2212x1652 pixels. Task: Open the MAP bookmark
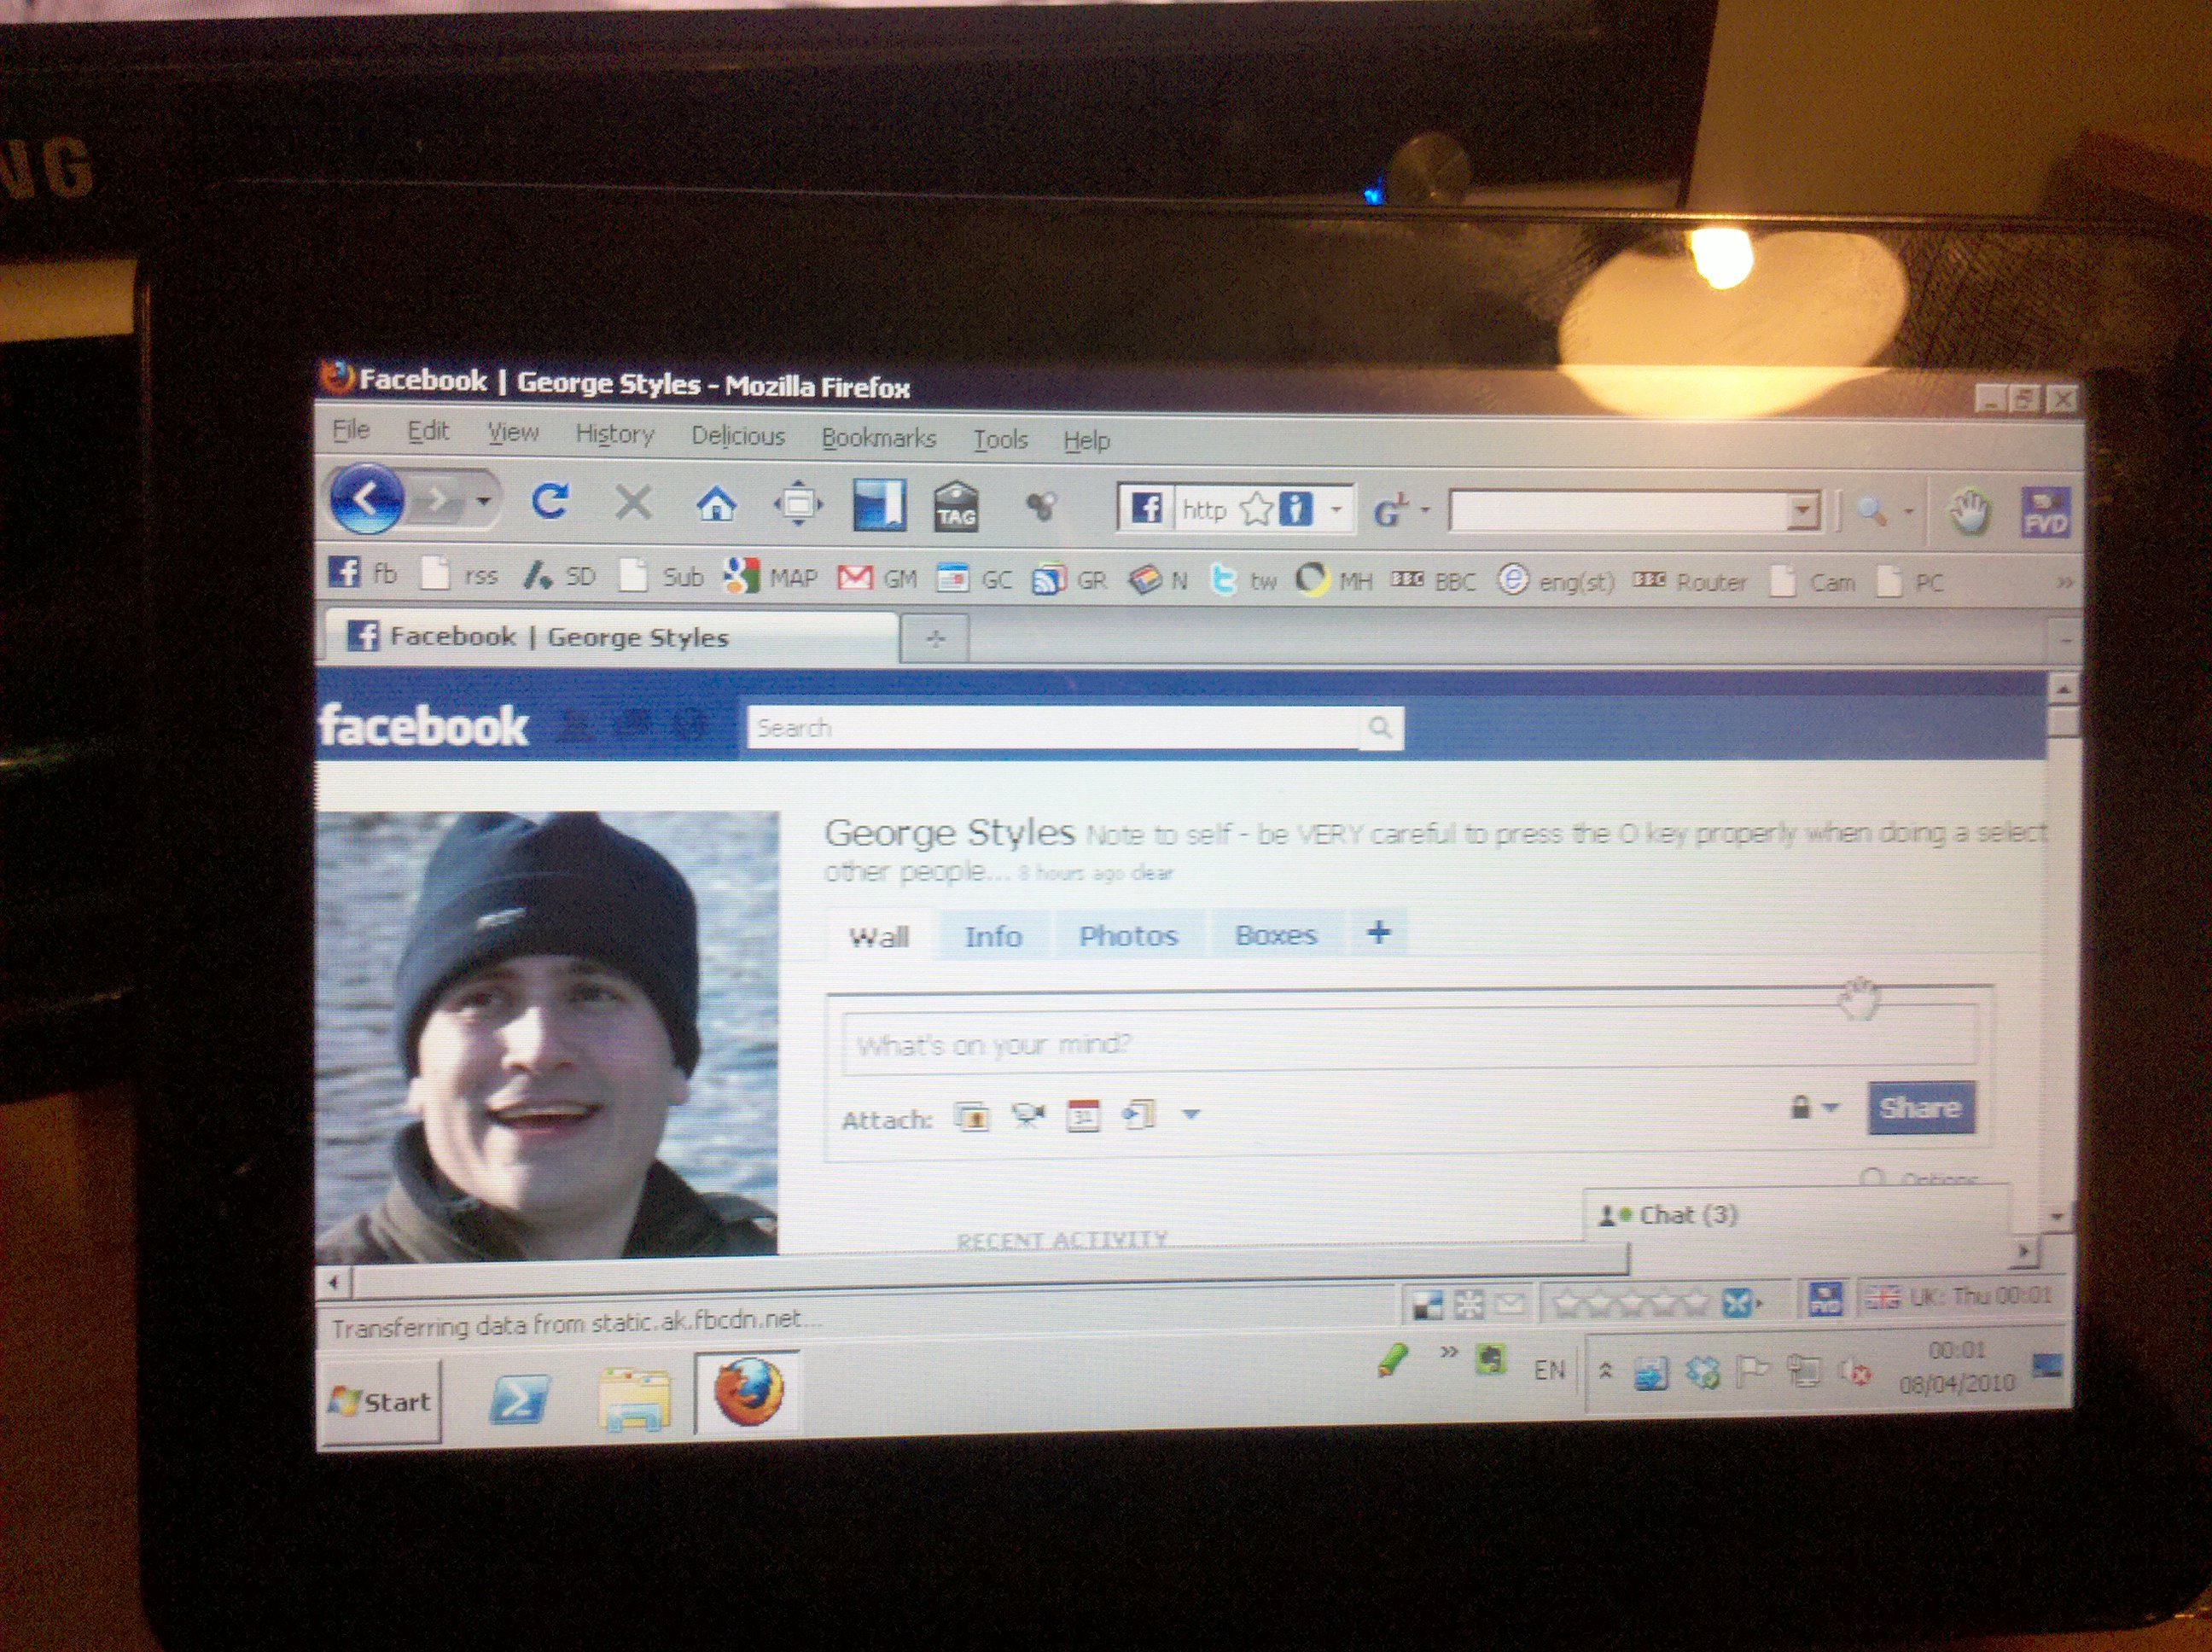pyautogui.click(x=770, y=578)
